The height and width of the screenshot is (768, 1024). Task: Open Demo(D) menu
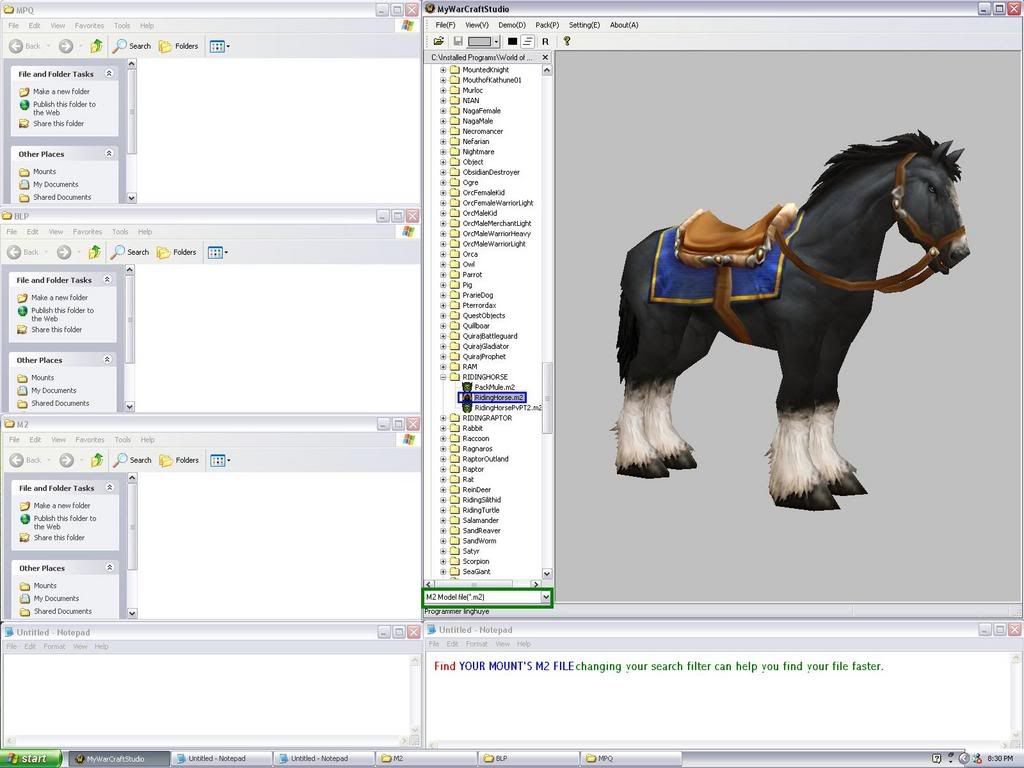tap(512, 25)
